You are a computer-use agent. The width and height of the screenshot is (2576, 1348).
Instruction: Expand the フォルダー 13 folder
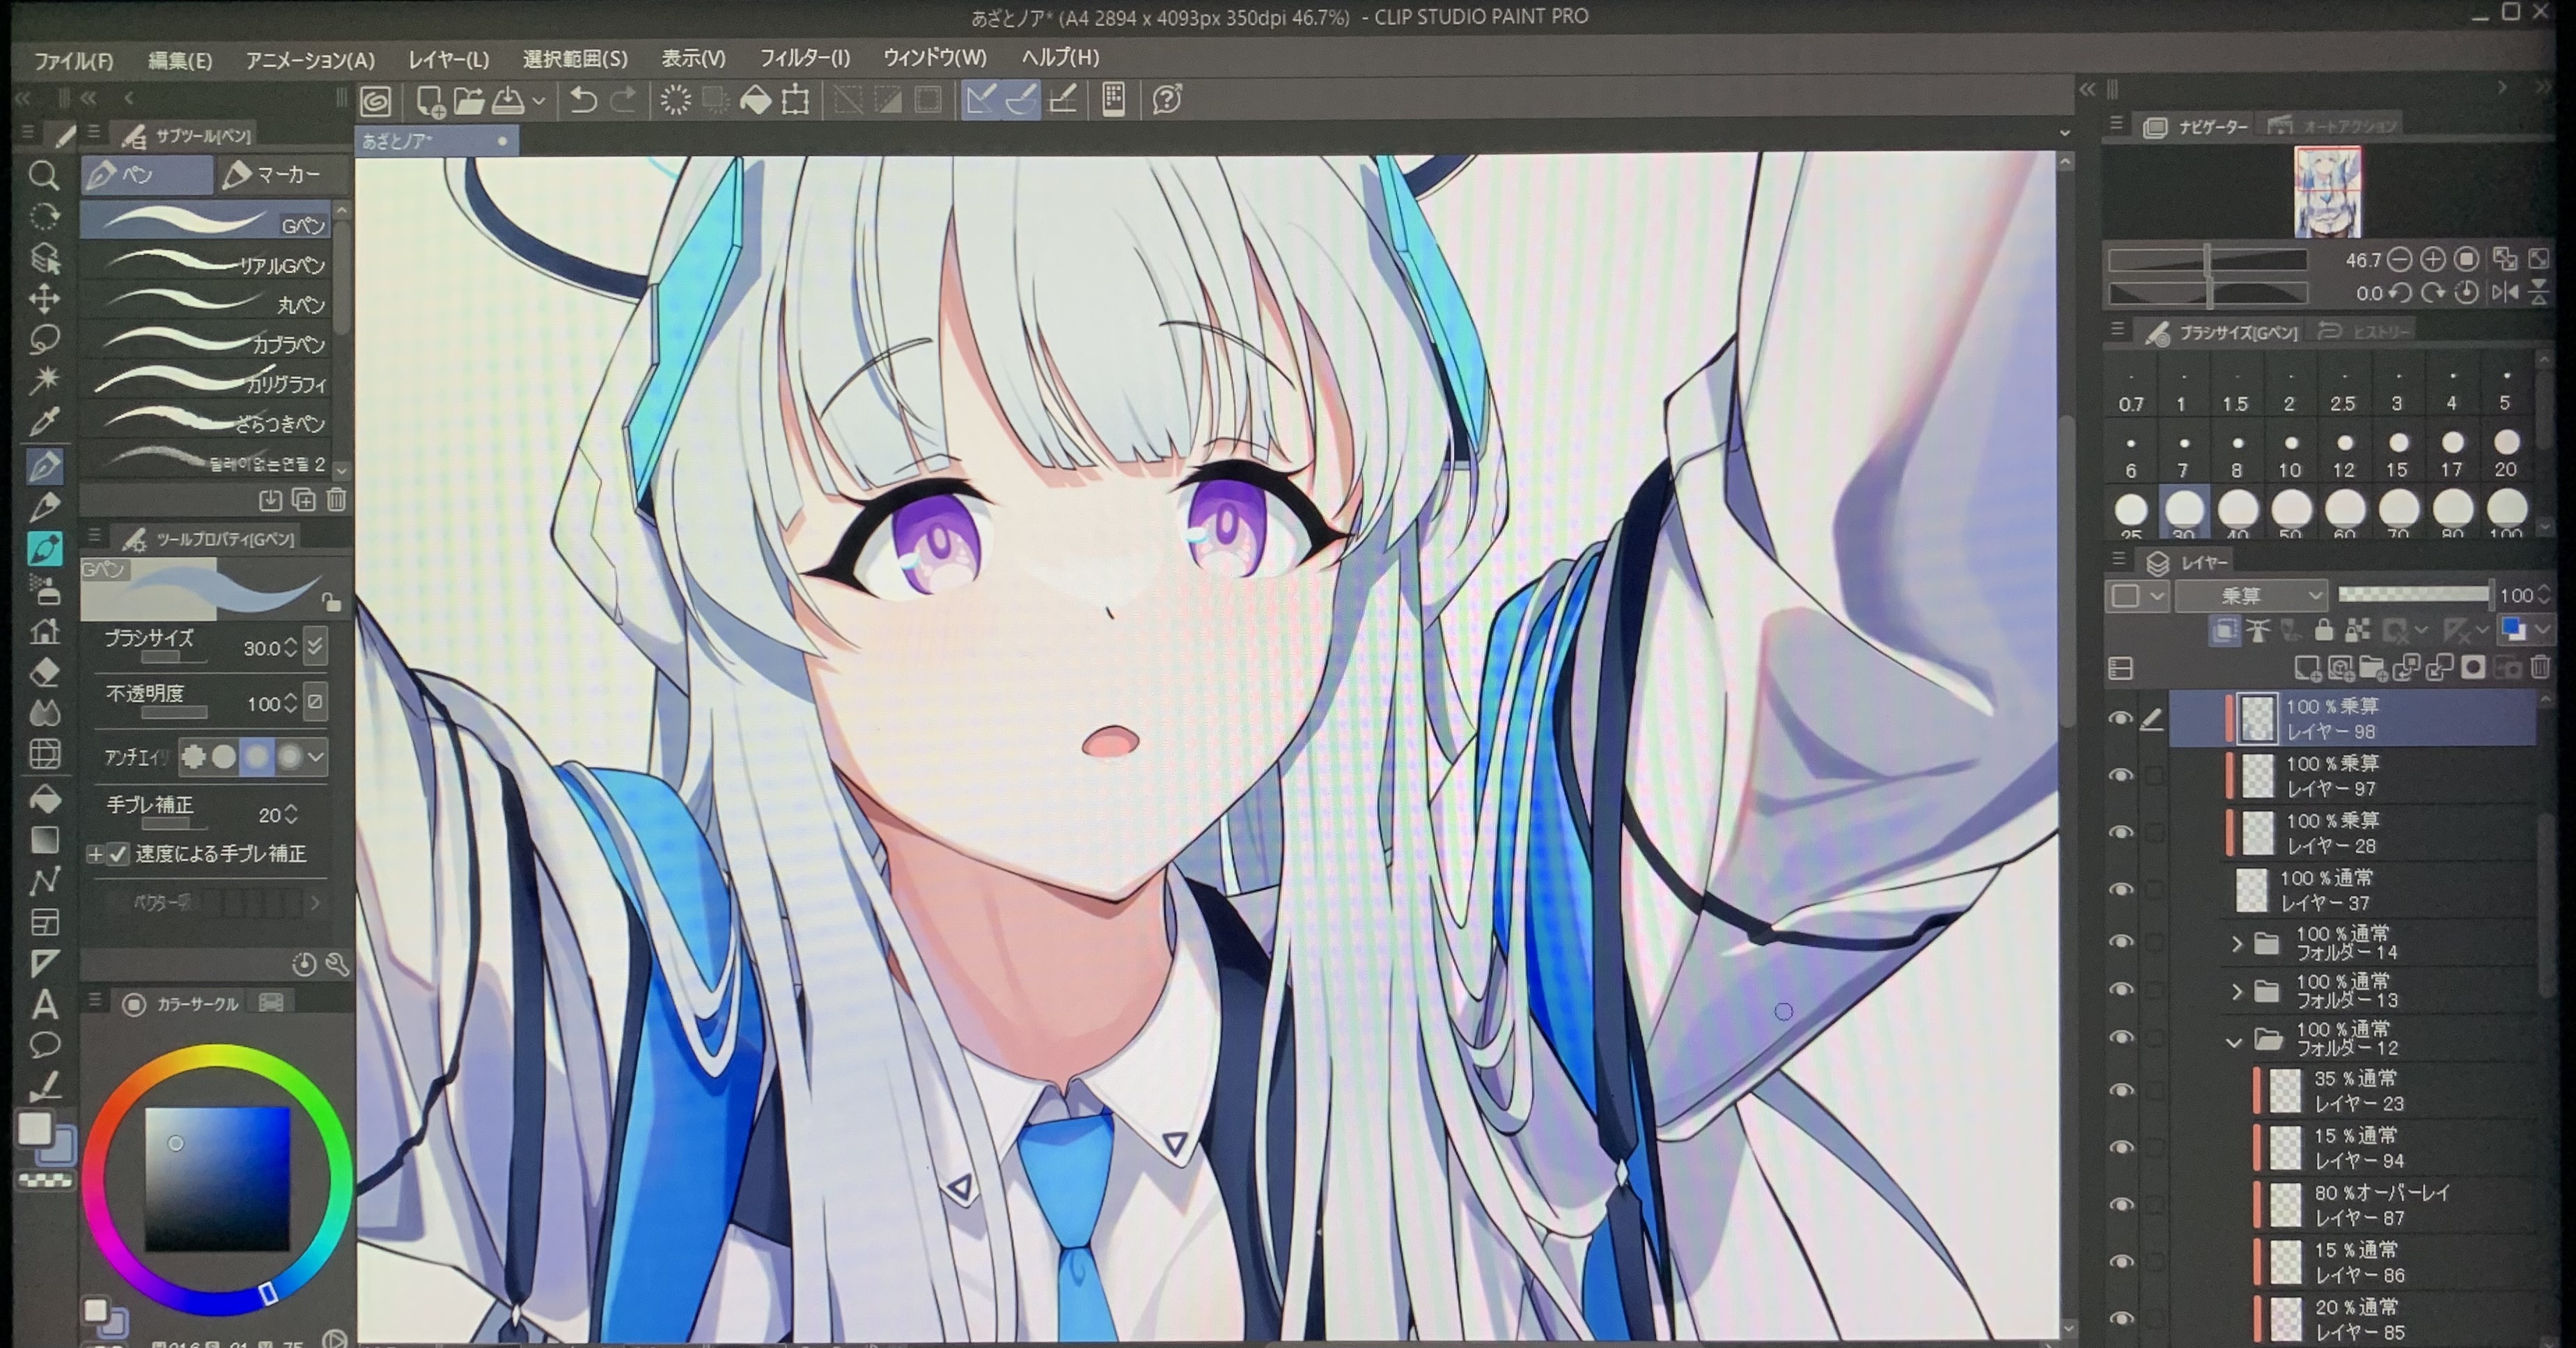click(2237, 991)
